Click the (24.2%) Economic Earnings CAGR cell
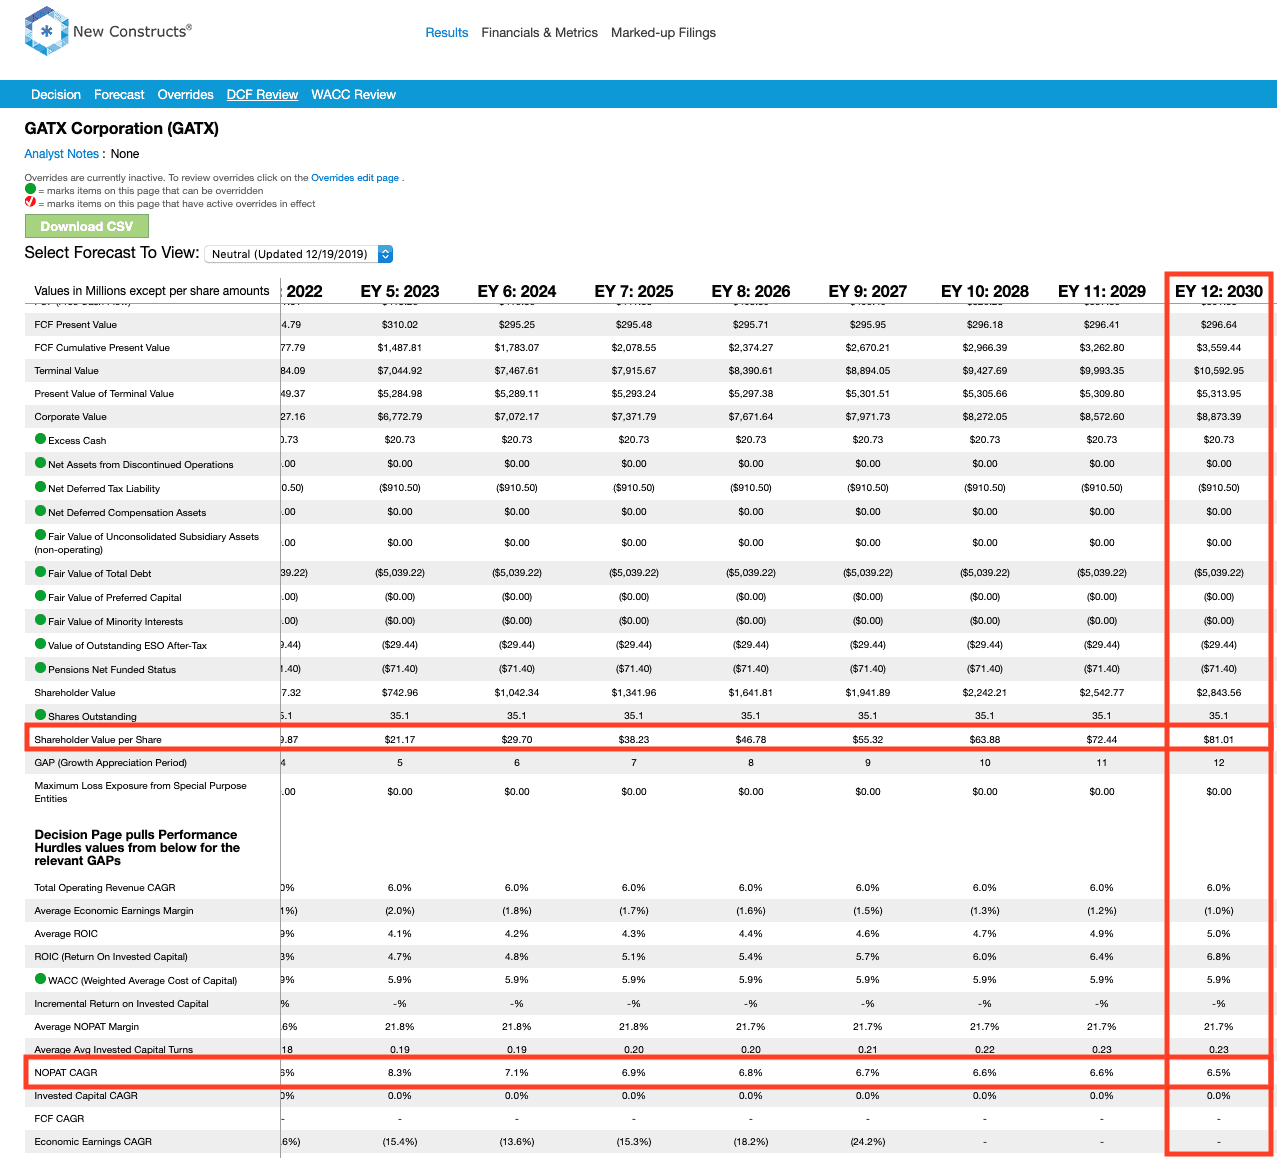The height and width of the screenshot is (1158, 1277). tap(868, 1142)
